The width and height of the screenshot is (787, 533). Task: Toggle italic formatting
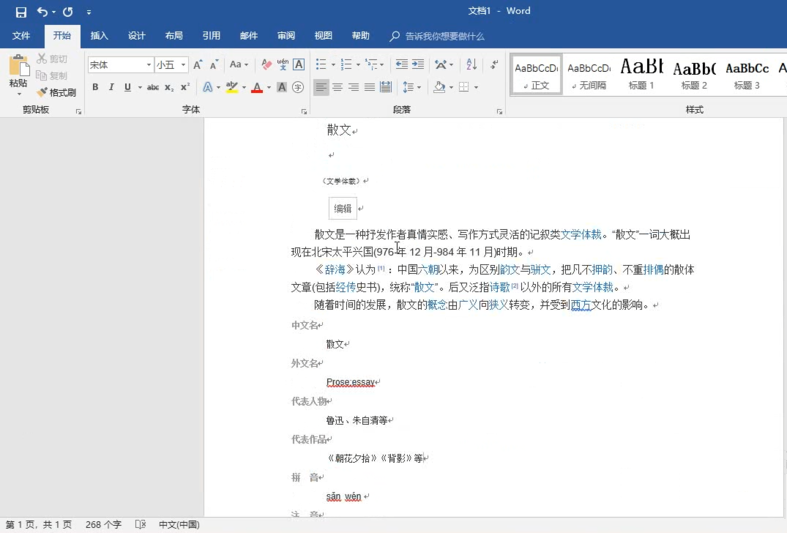point(111,88)
